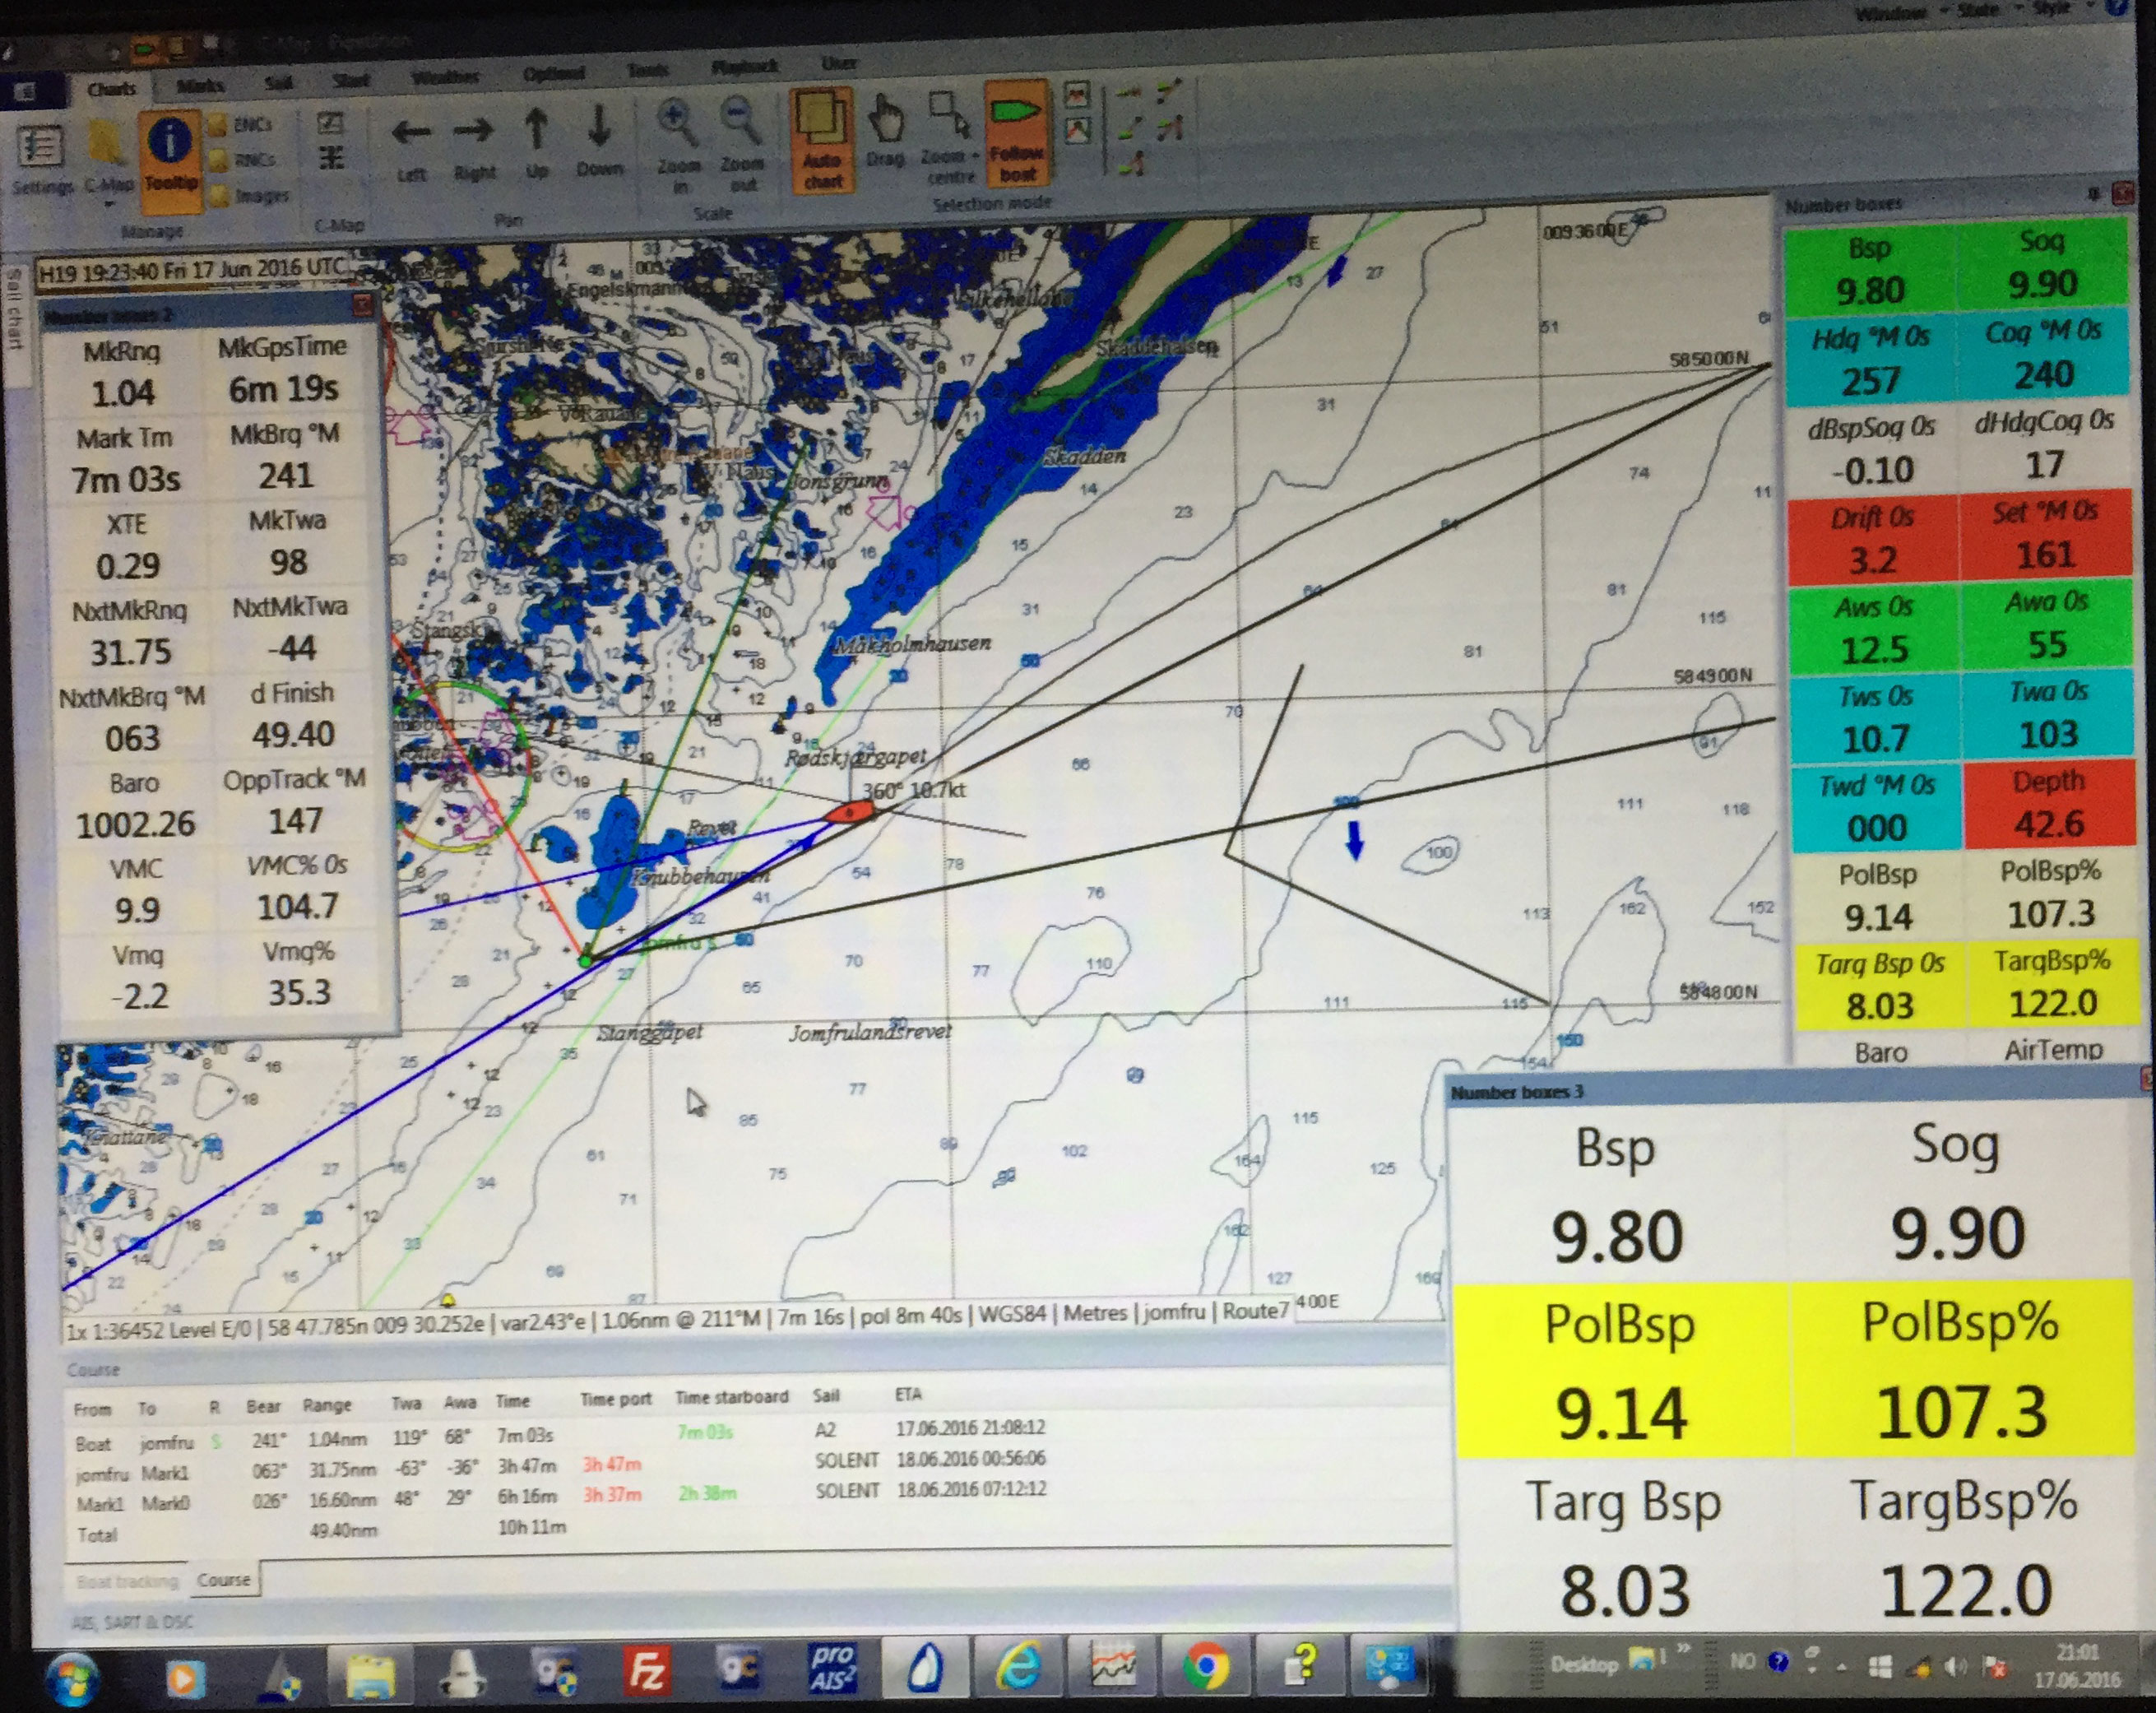Toggle the Follow boat mode

[1017, 134]
